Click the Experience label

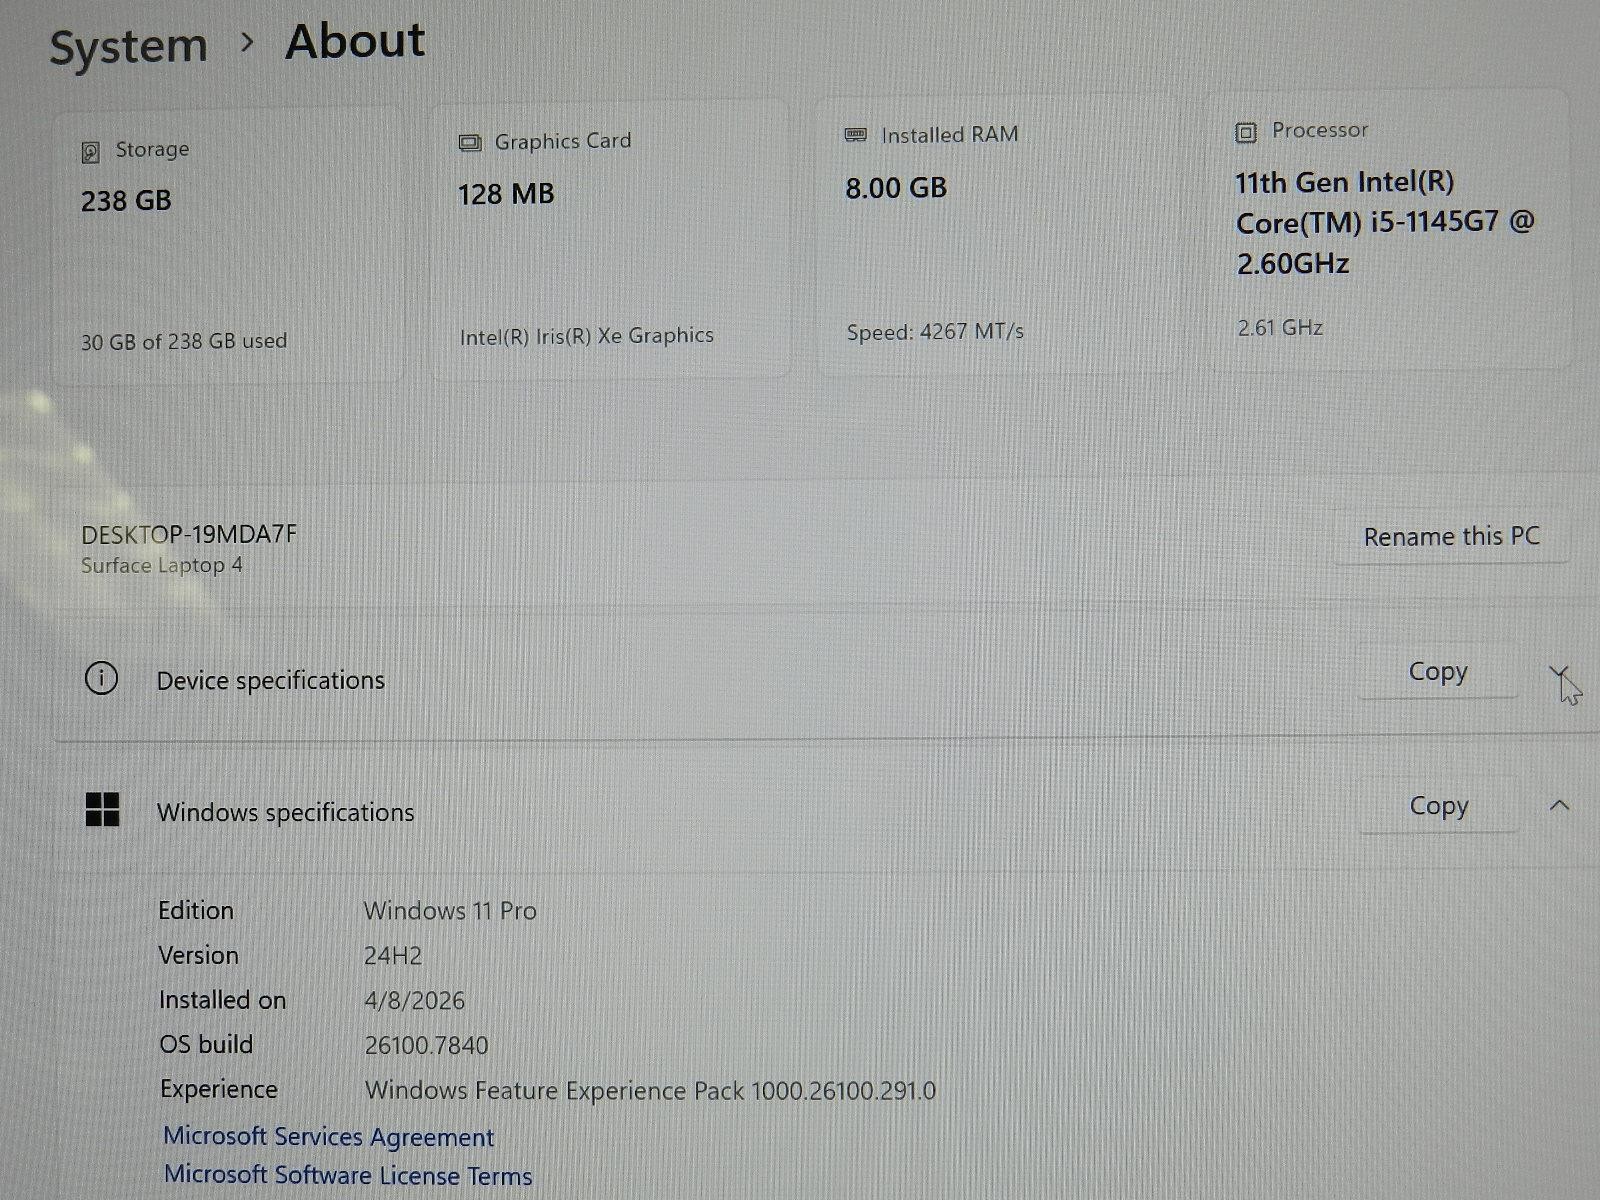[x=219, y=1089]
